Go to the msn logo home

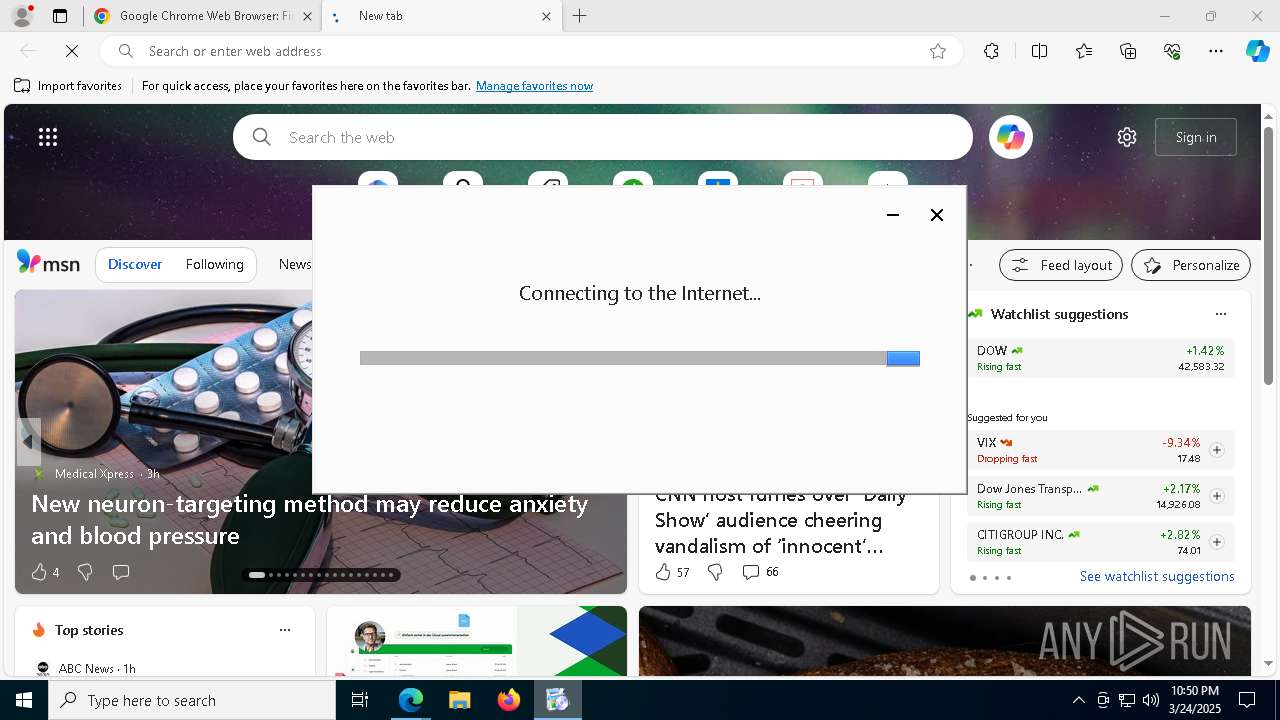(x=48, y=263)
